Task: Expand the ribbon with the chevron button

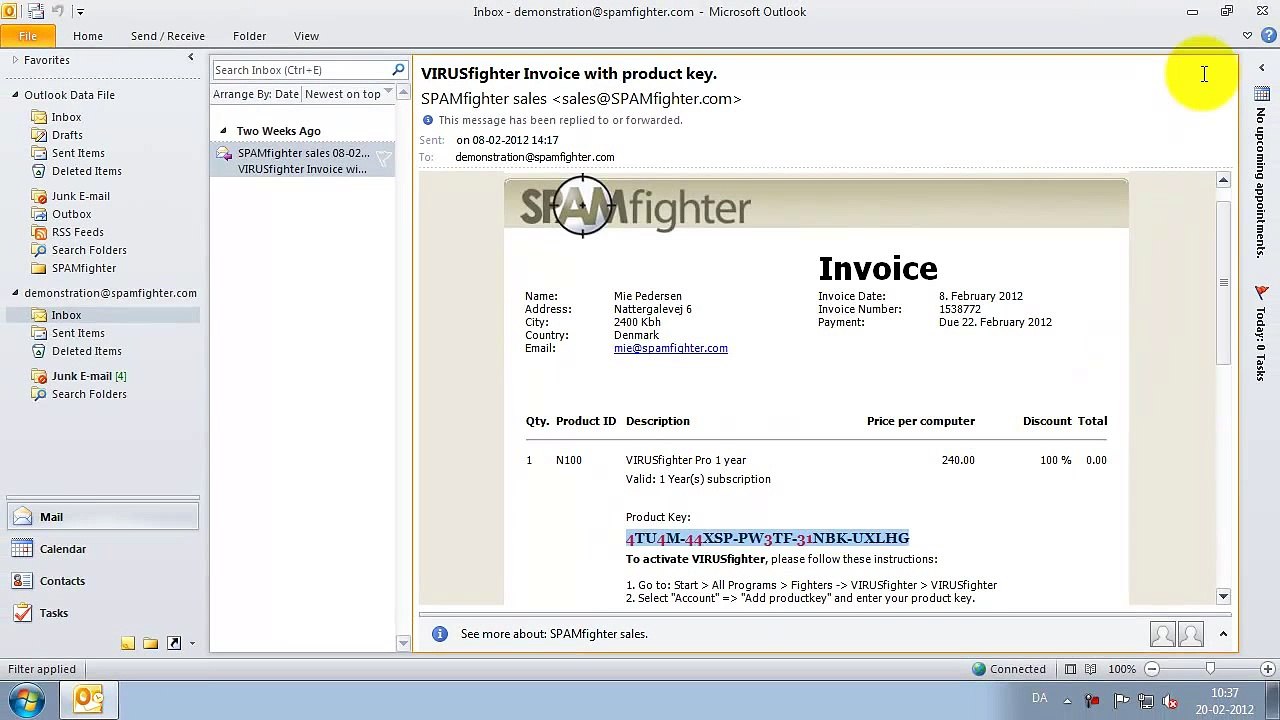Action: pos(1247,36)
